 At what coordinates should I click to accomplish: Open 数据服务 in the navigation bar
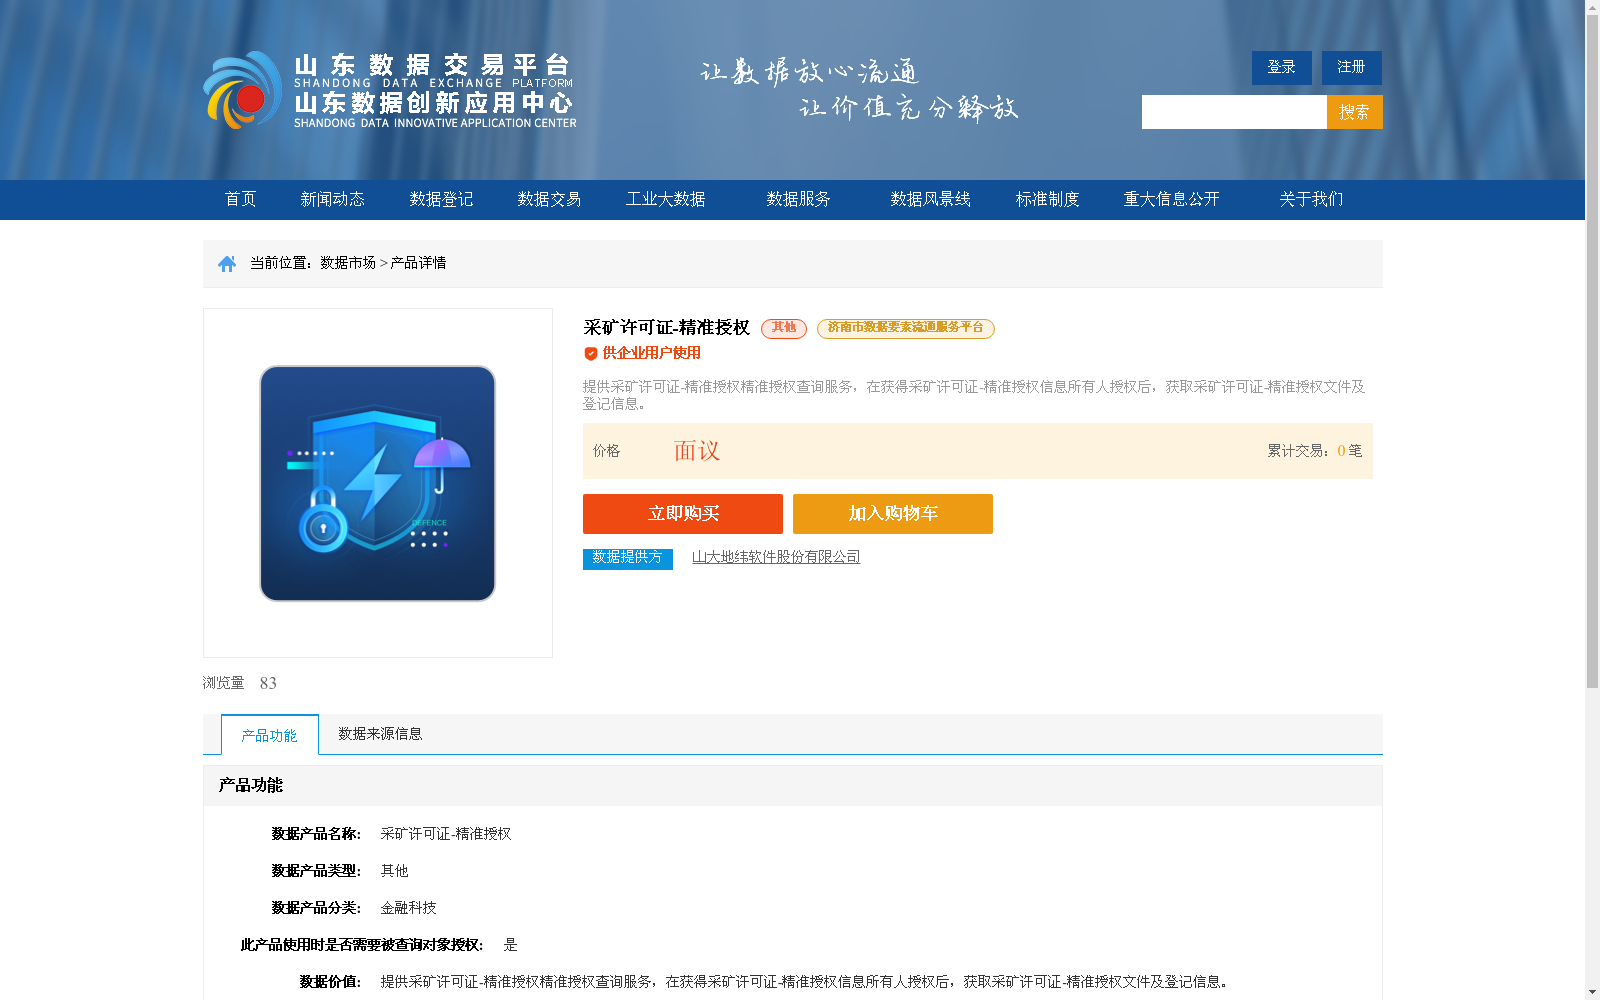tap(798, 199)
